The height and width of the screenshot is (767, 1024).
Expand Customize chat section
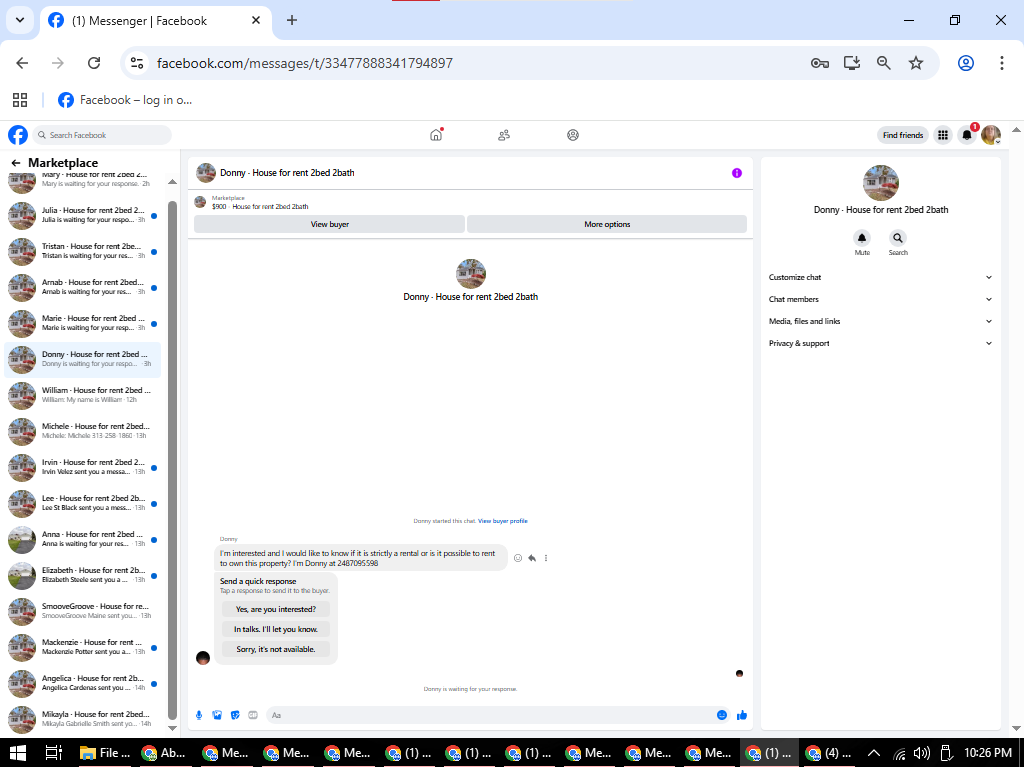(x=880, y=277)
